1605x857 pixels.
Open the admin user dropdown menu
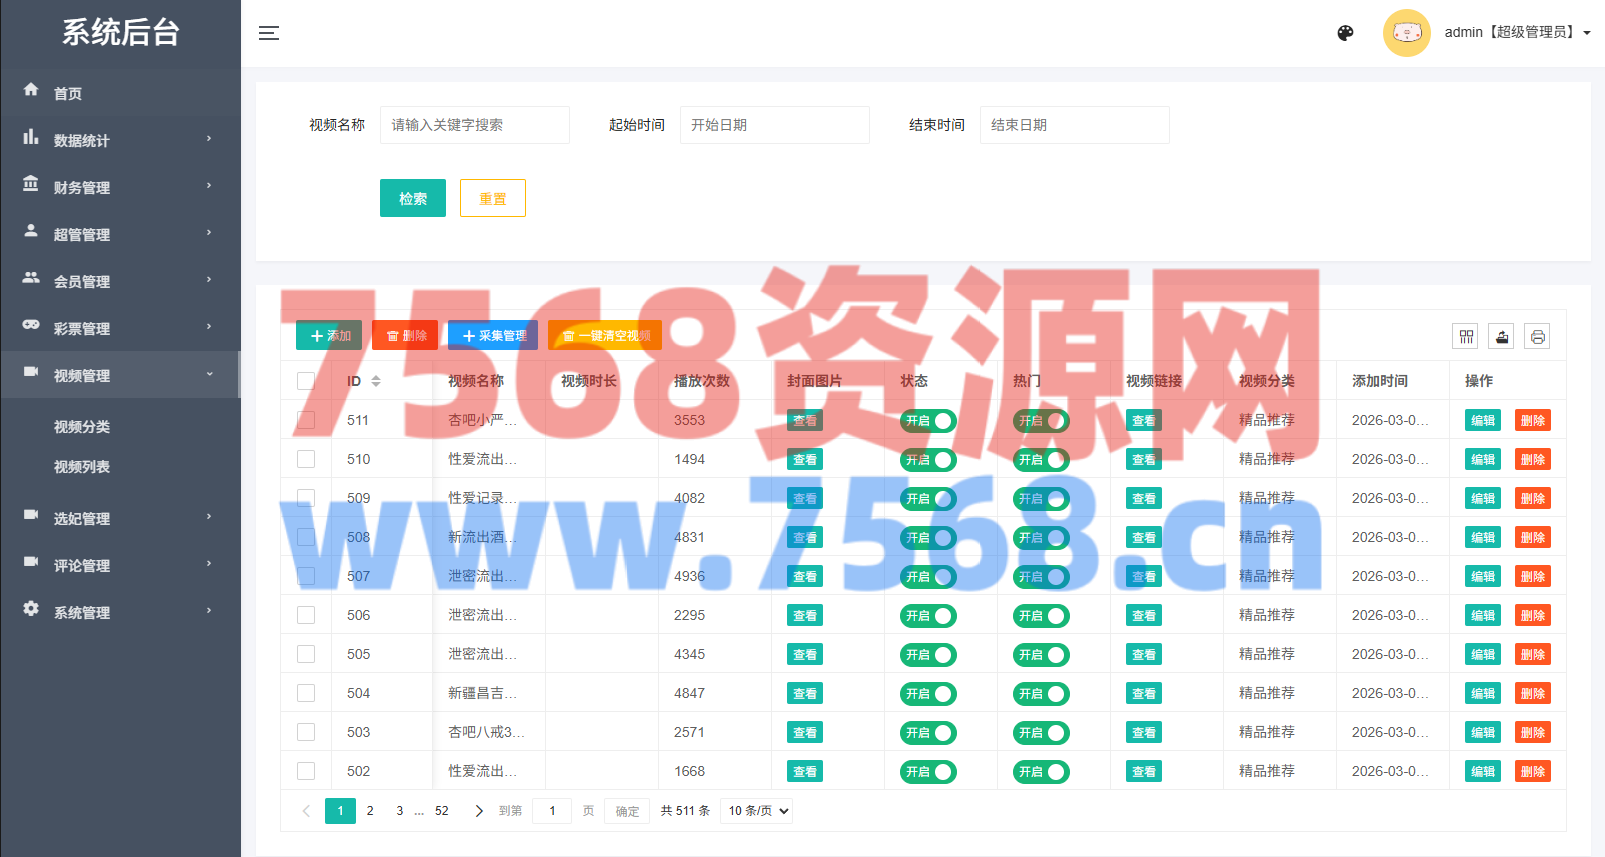tap(1517, 33)
